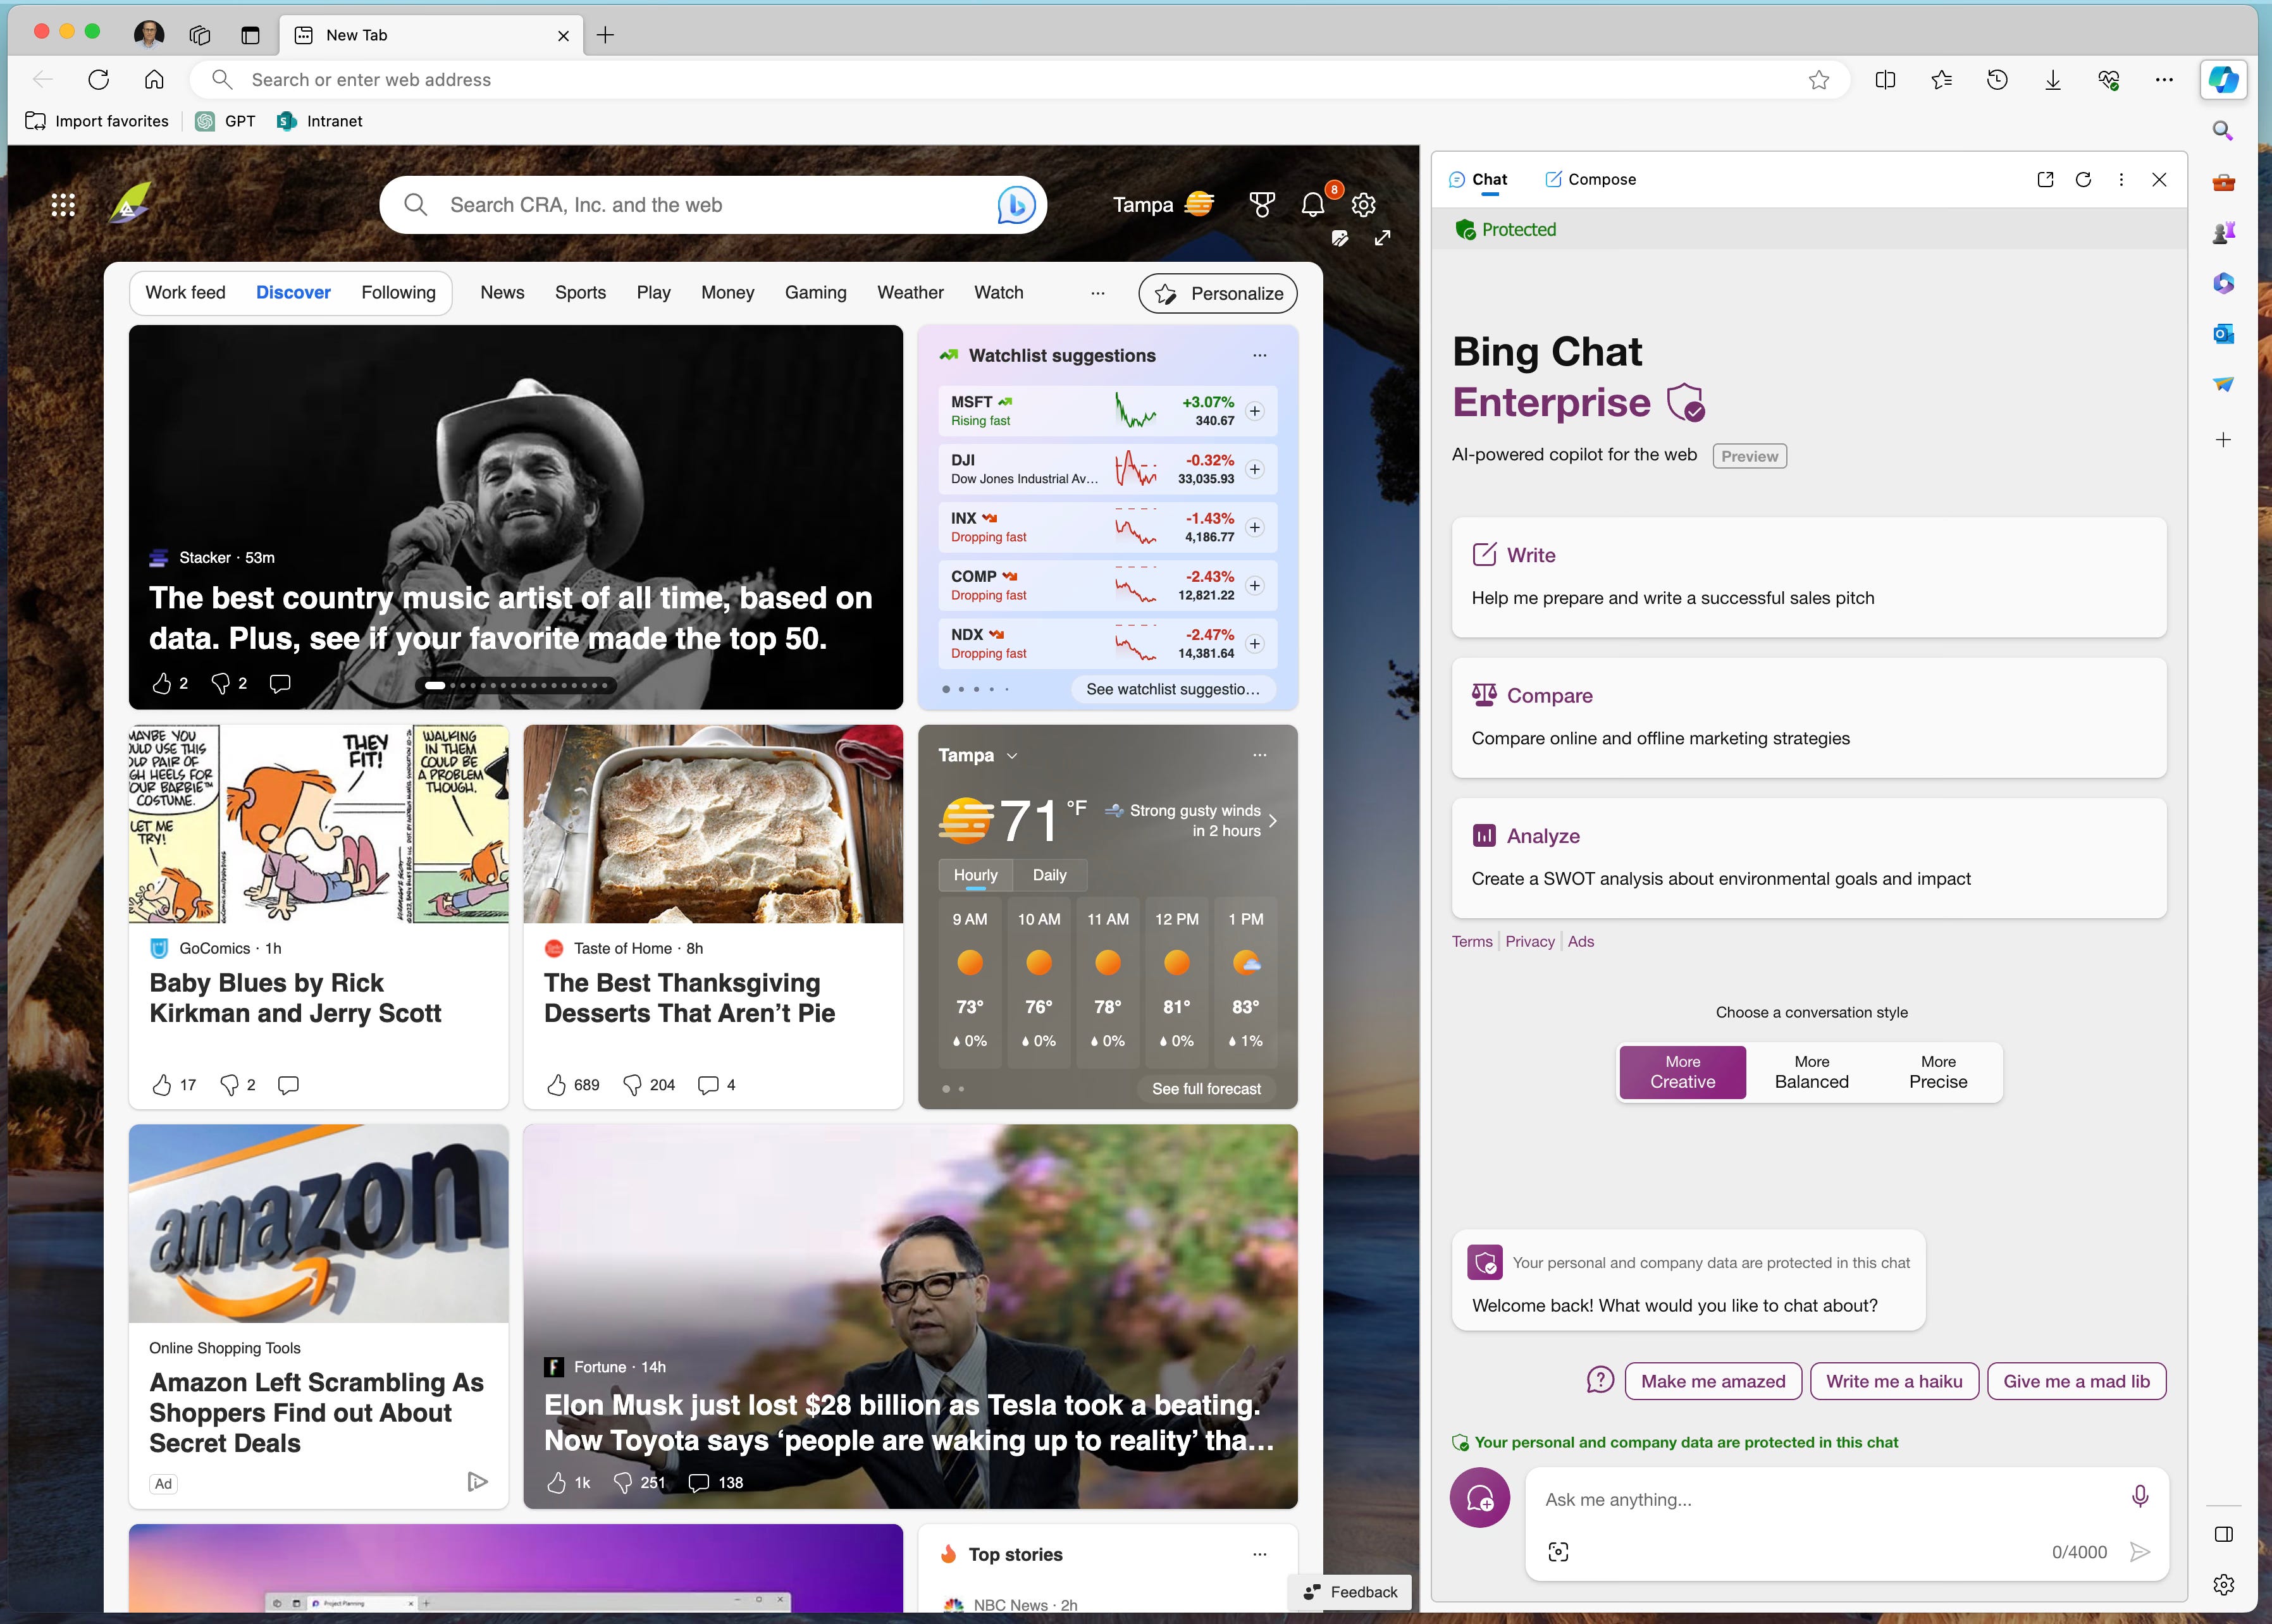Choose Make me amazed suggestion
This screenshot has width=2272, height=1624.
click(x=1713, y=1382)
